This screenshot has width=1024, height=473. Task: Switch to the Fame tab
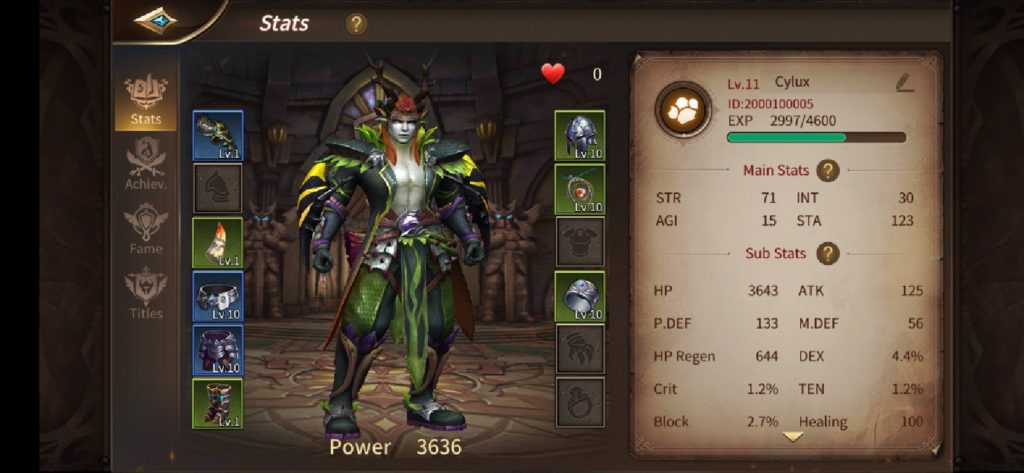click(146, 229)
